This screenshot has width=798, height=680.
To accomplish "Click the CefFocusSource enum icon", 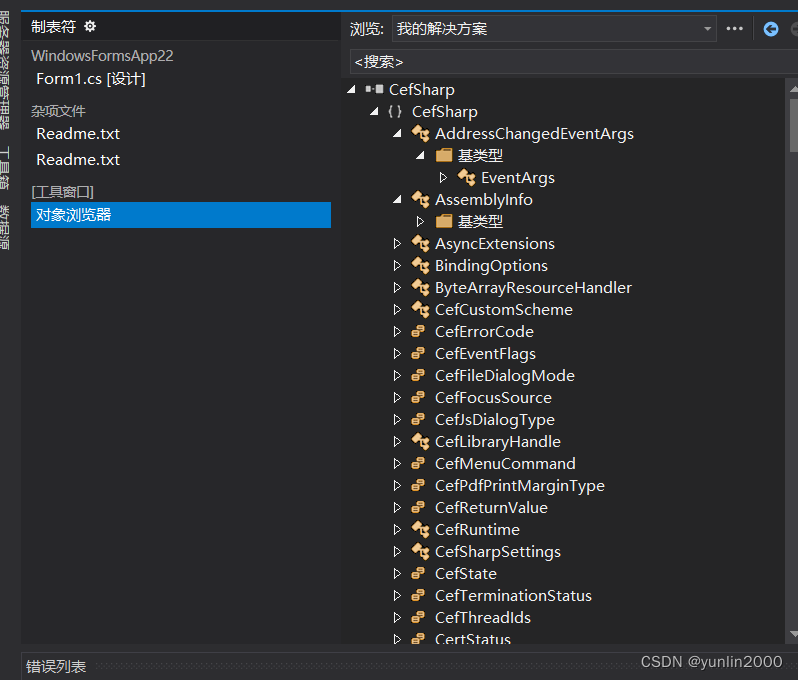I will point(418,397).
